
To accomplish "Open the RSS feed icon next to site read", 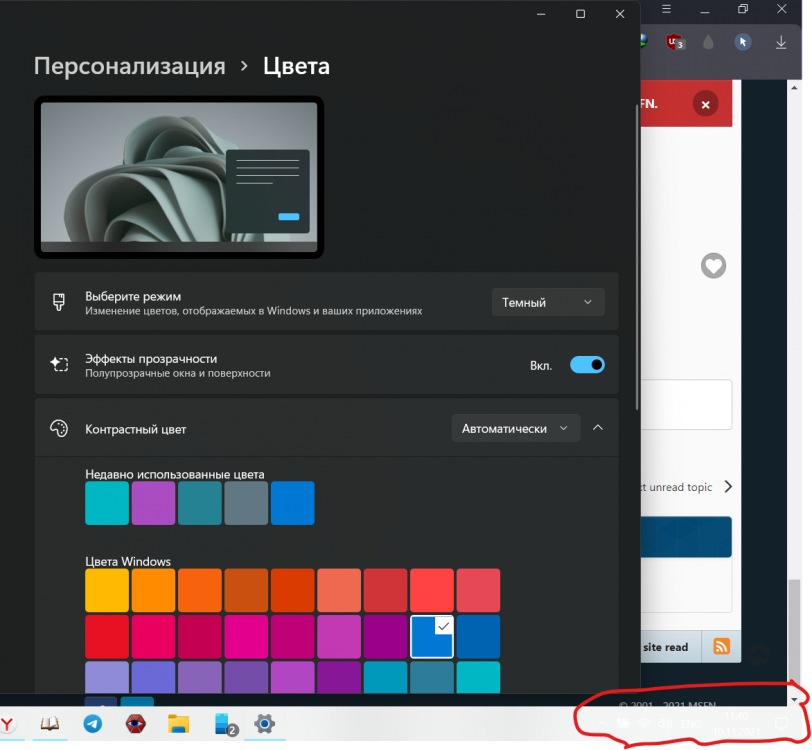I will tap(720, 647).
